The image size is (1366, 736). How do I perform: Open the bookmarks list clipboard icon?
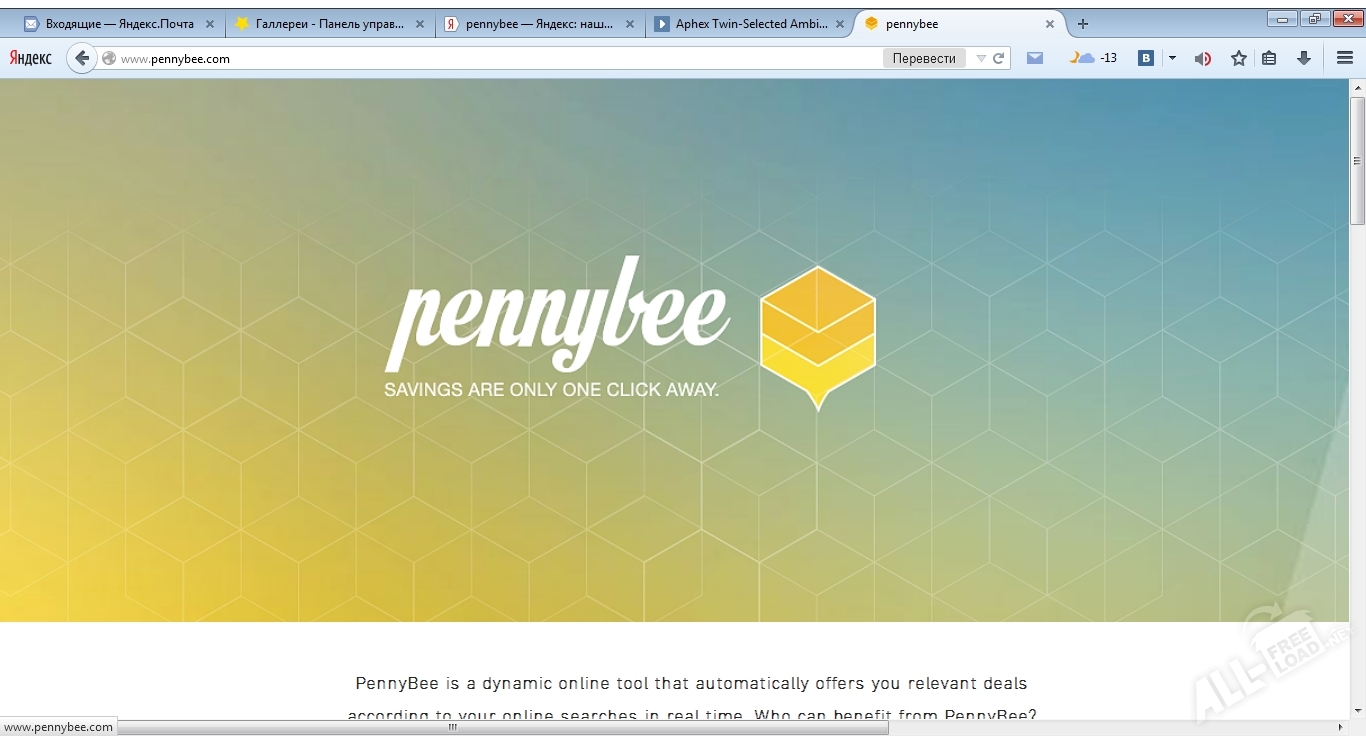pyautogui.click(x=1269, y=58)
